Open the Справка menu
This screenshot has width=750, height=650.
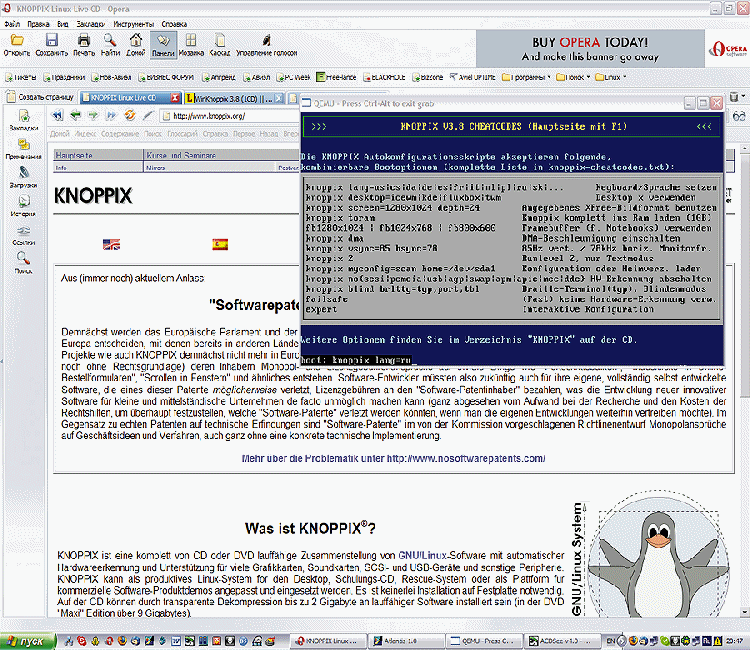coord(174,24)
